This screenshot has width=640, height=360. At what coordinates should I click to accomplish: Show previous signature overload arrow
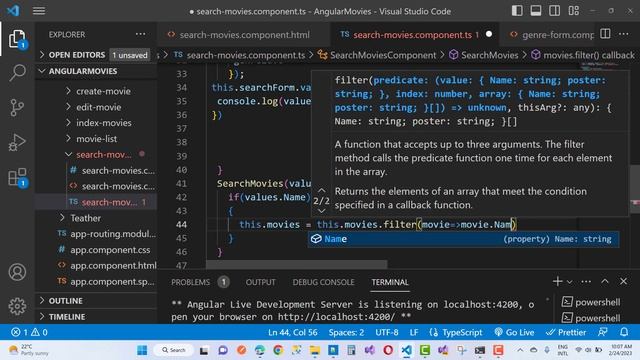[x=322, y=191]
